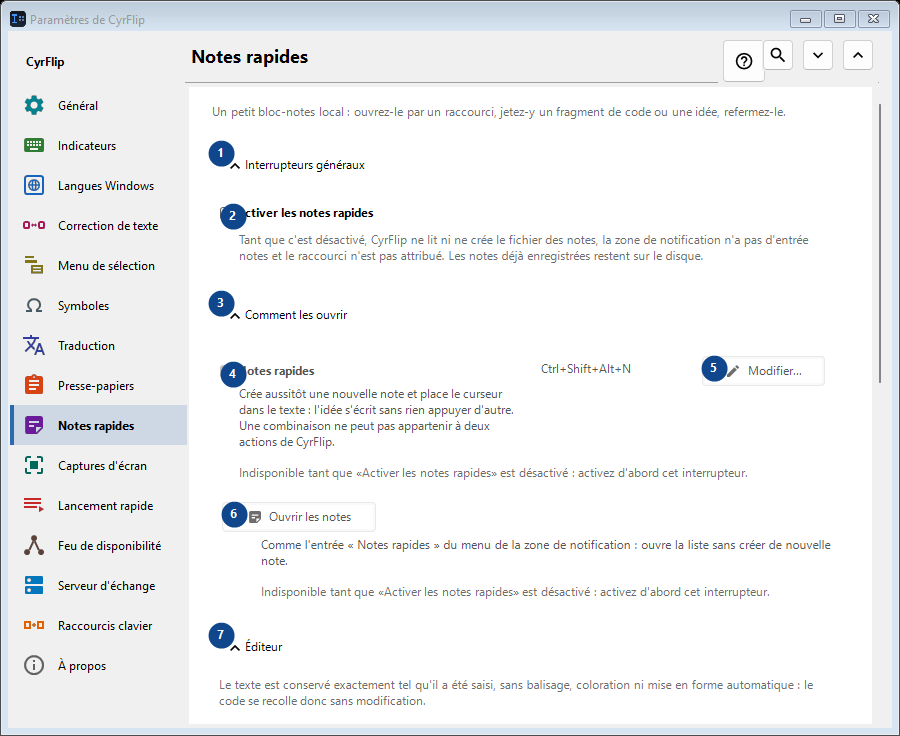The image size is (900, 736).
Task: Click the CyrFlip app icon in title bar
Action: tap(18, 19)
